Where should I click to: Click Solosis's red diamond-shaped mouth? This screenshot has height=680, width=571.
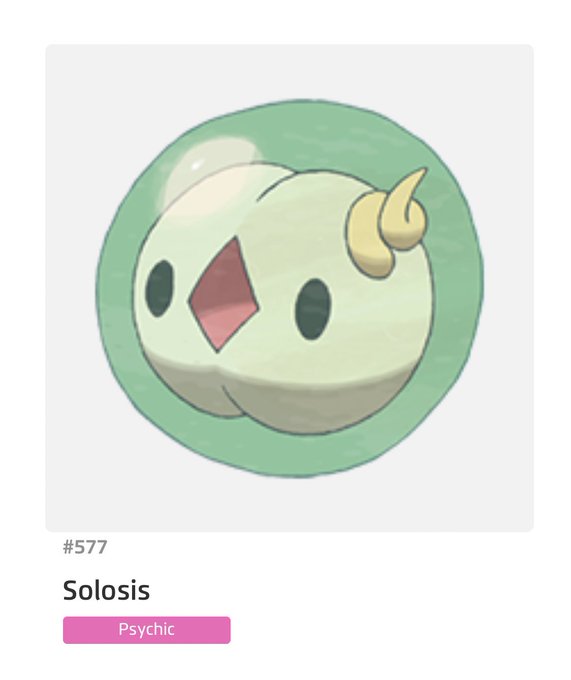click(x=224, y=296)
